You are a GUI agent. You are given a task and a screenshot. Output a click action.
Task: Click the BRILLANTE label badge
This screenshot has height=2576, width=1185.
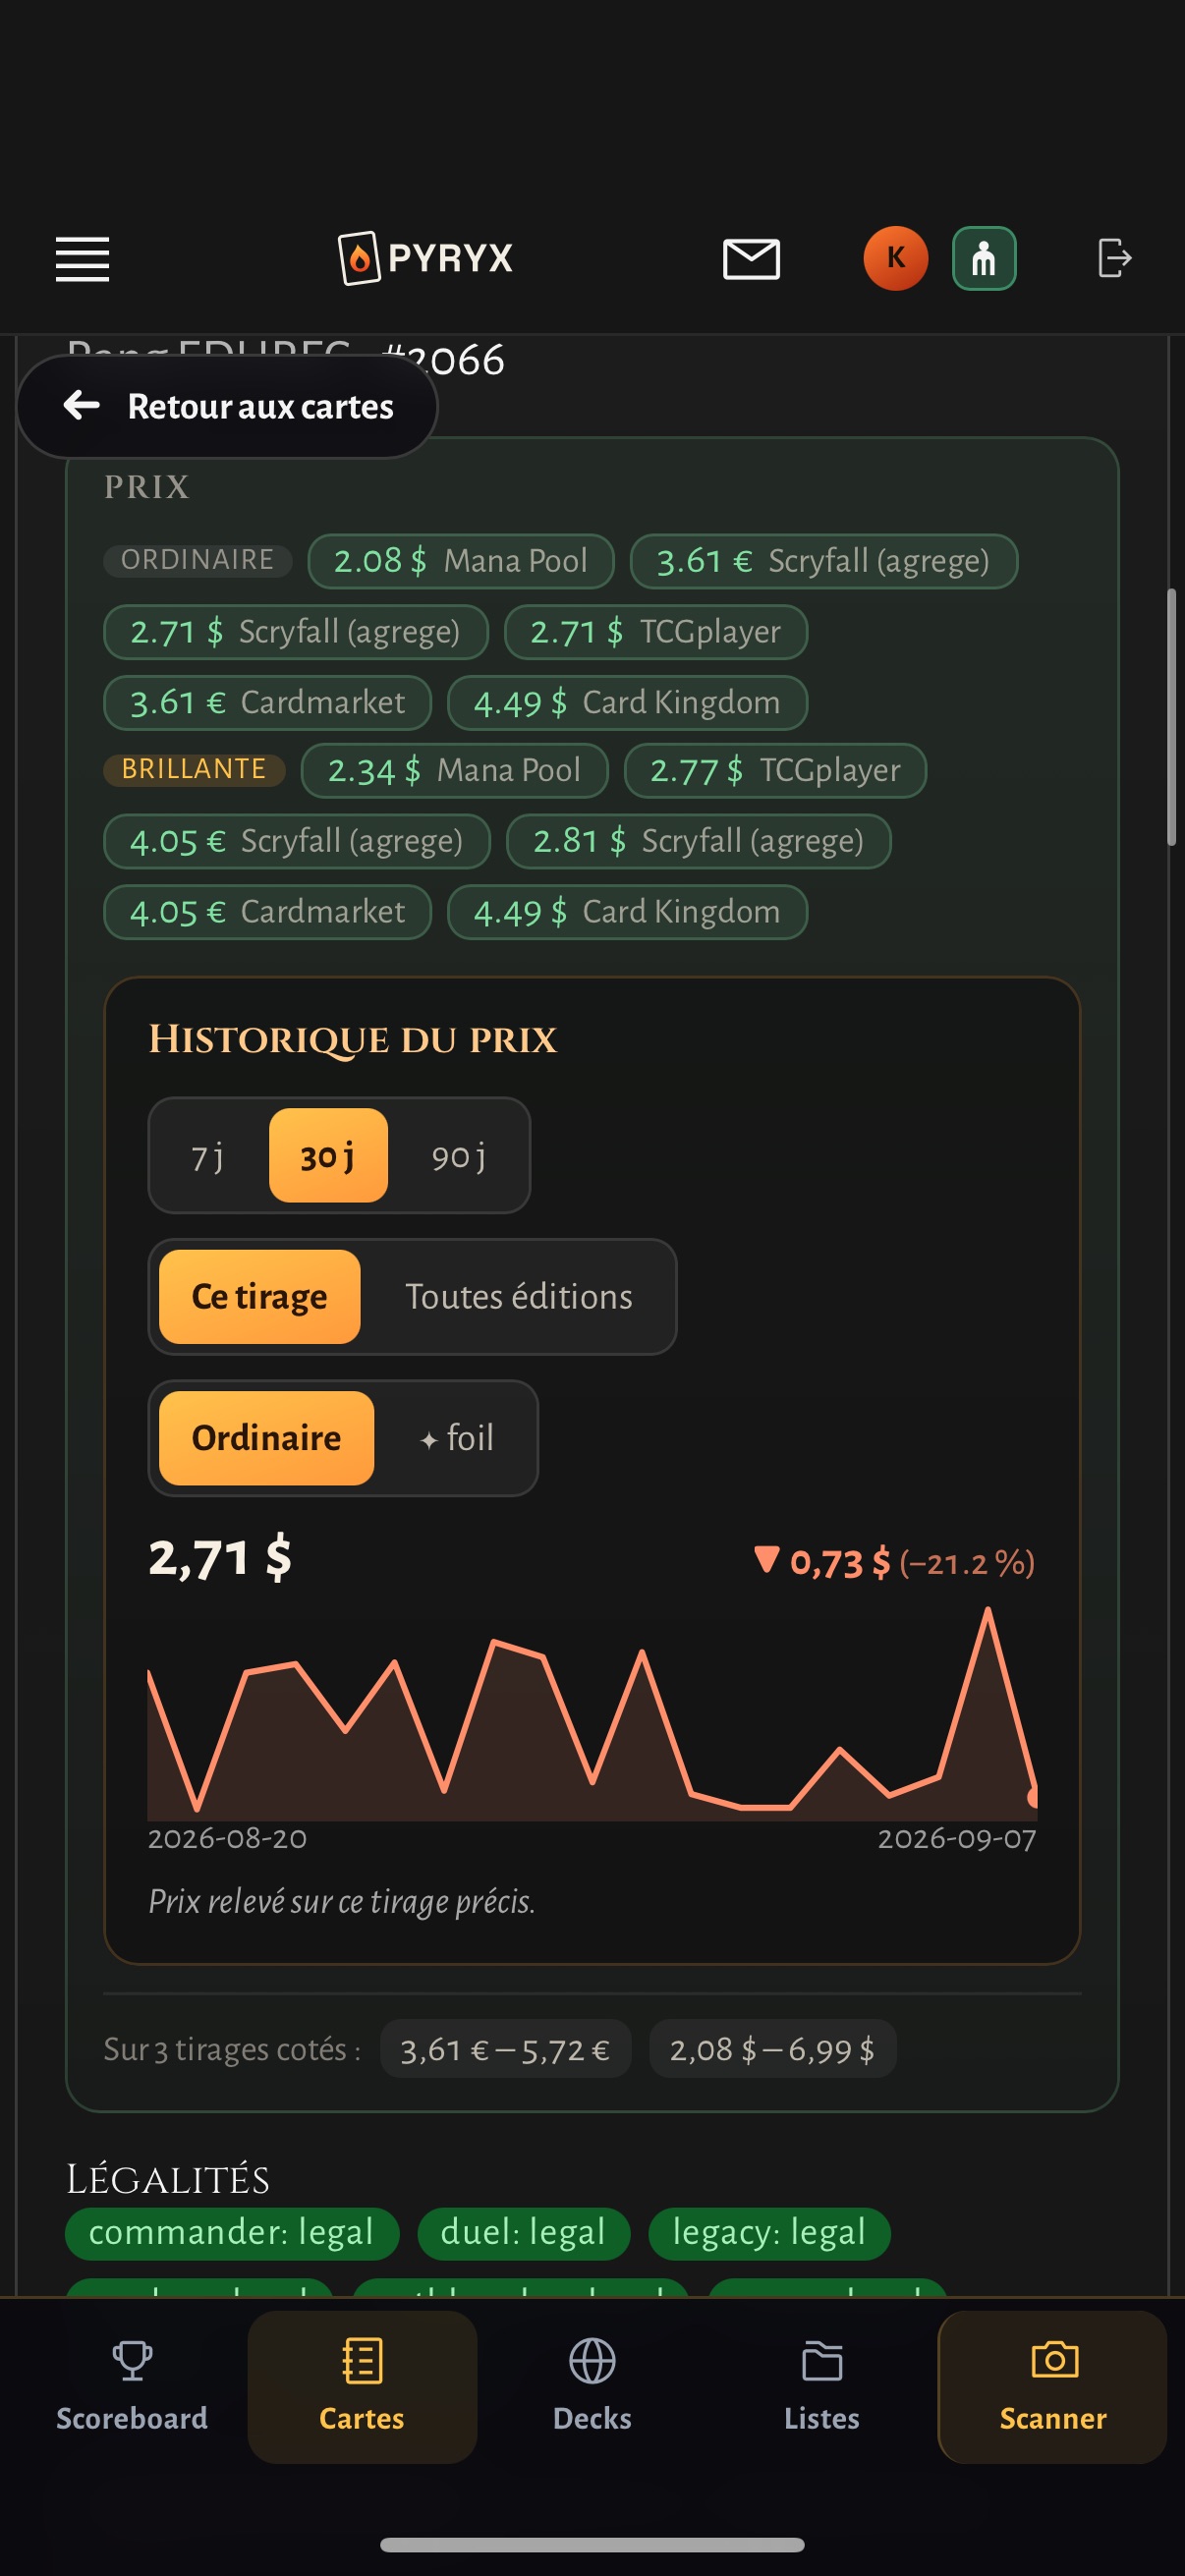point(194,769)
